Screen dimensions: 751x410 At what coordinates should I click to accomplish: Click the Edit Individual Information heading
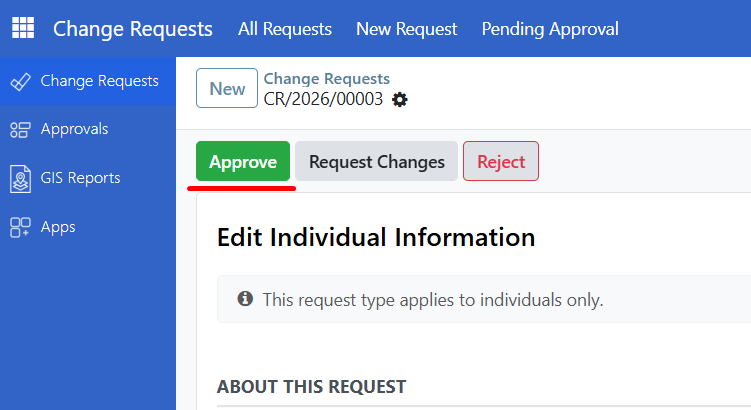coord(376,237)
